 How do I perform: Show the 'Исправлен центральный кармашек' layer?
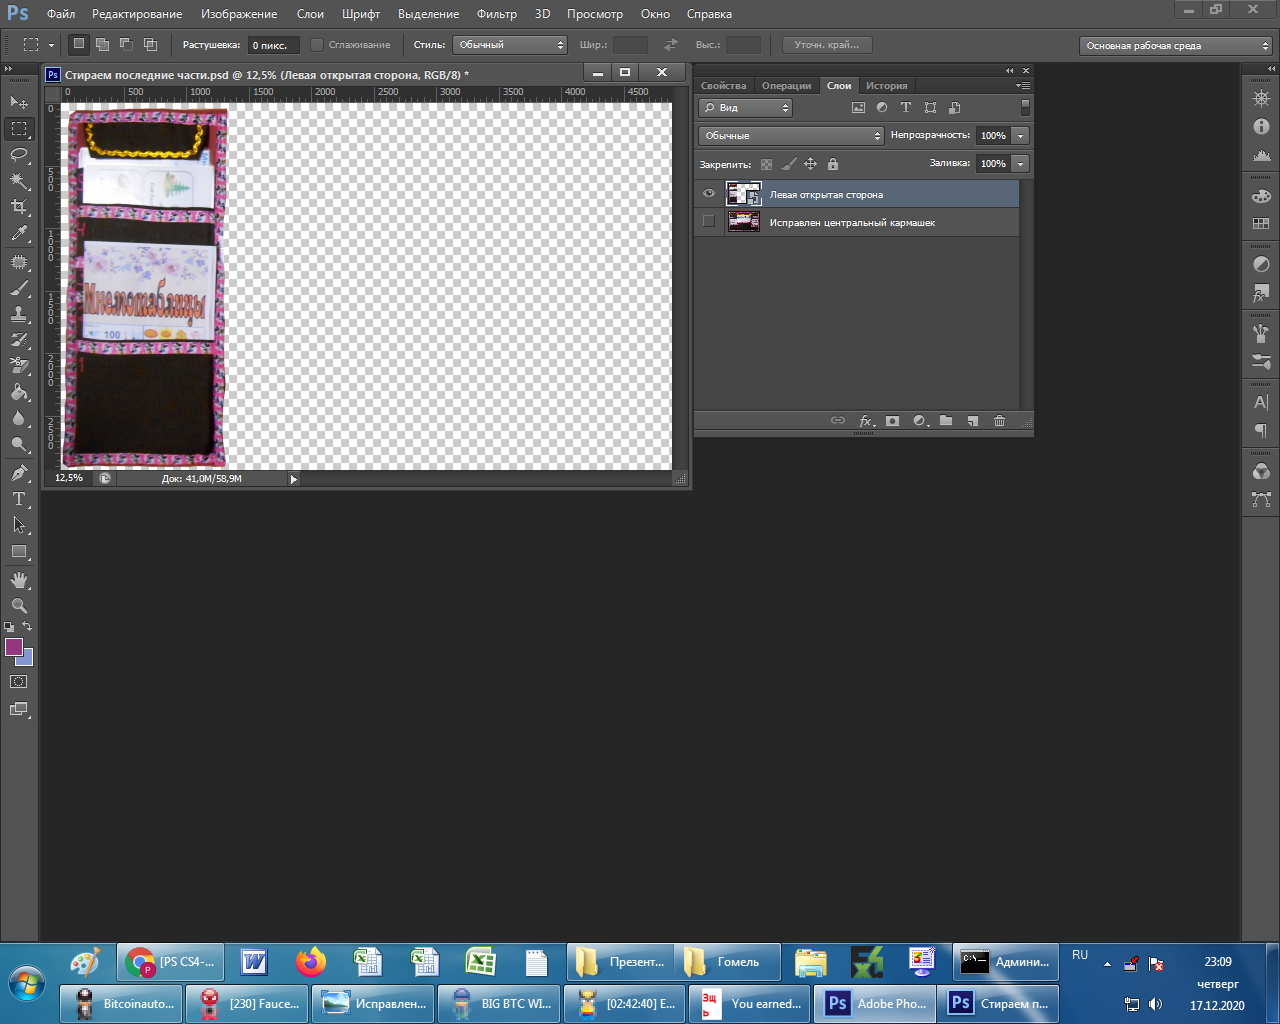point(709,221)
